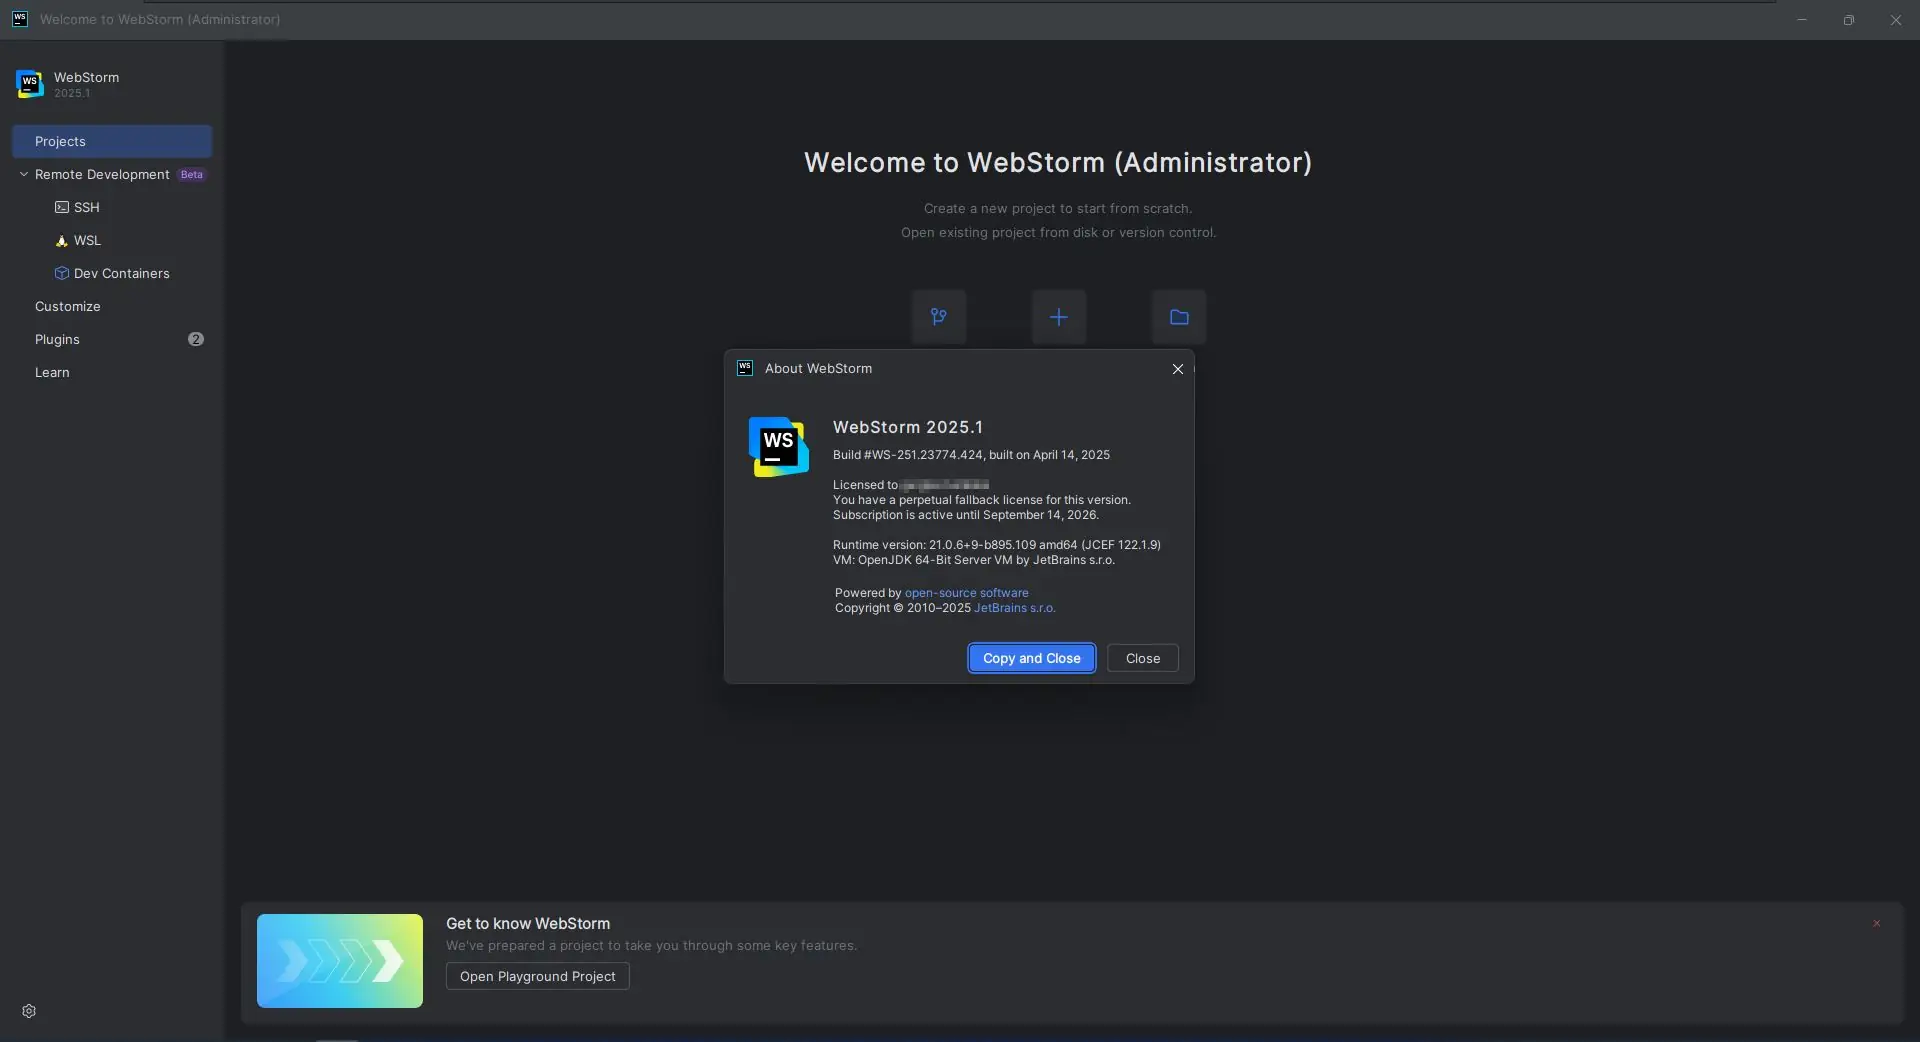The height and width of the screenshot is (1042, 1920).
Task: Open Dev Containers
Action: [120, 272]
